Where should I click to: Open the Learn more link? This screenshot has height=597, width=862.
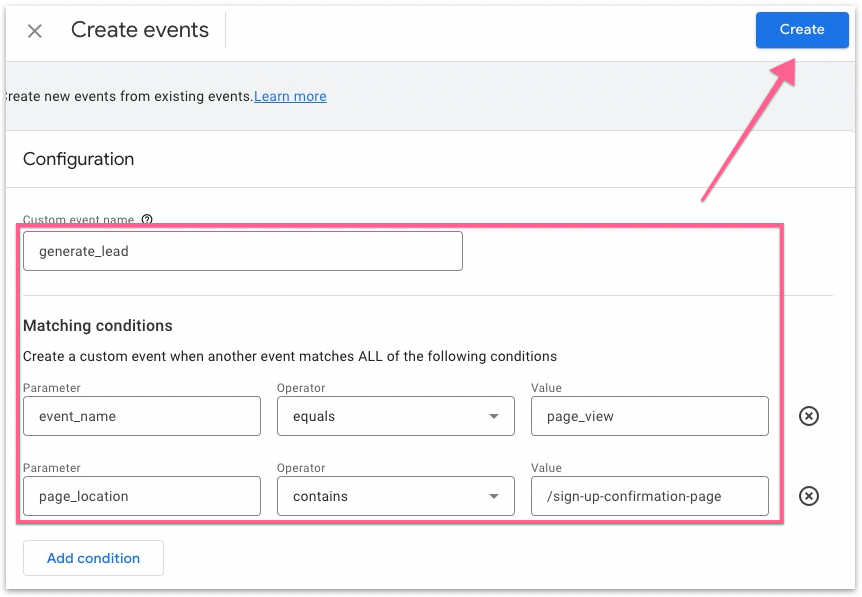tap(290, 97)
